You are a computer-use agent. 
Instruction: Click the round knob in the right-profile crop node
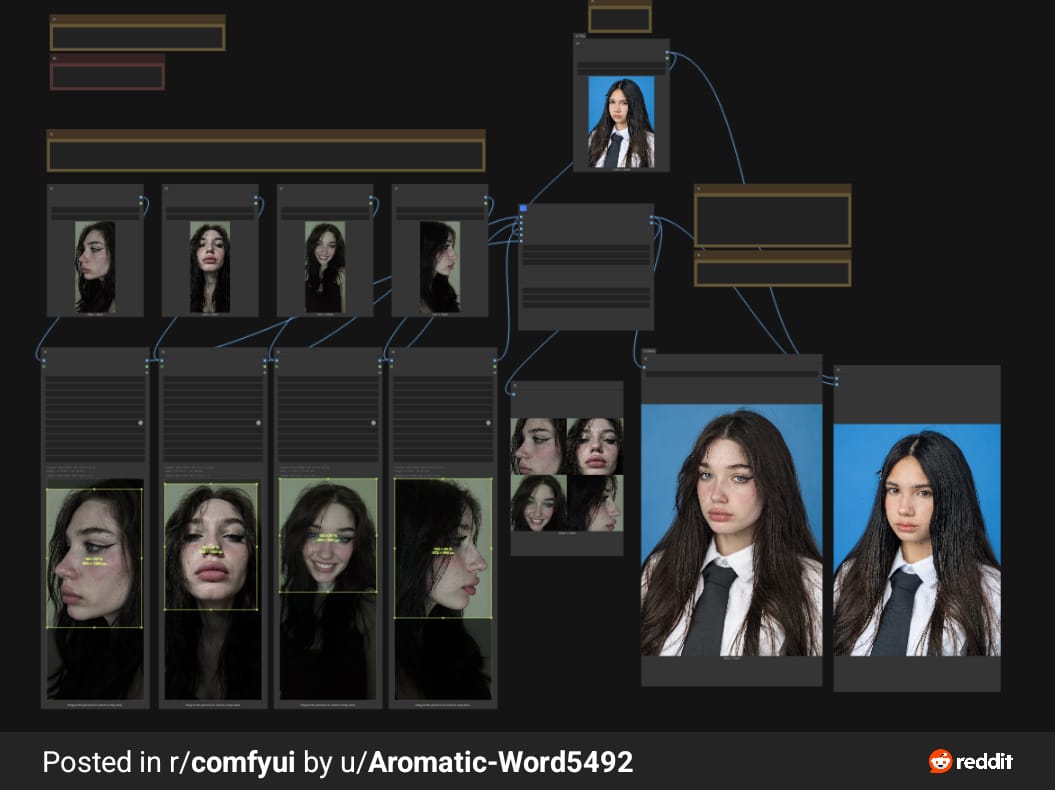(491, 423)
